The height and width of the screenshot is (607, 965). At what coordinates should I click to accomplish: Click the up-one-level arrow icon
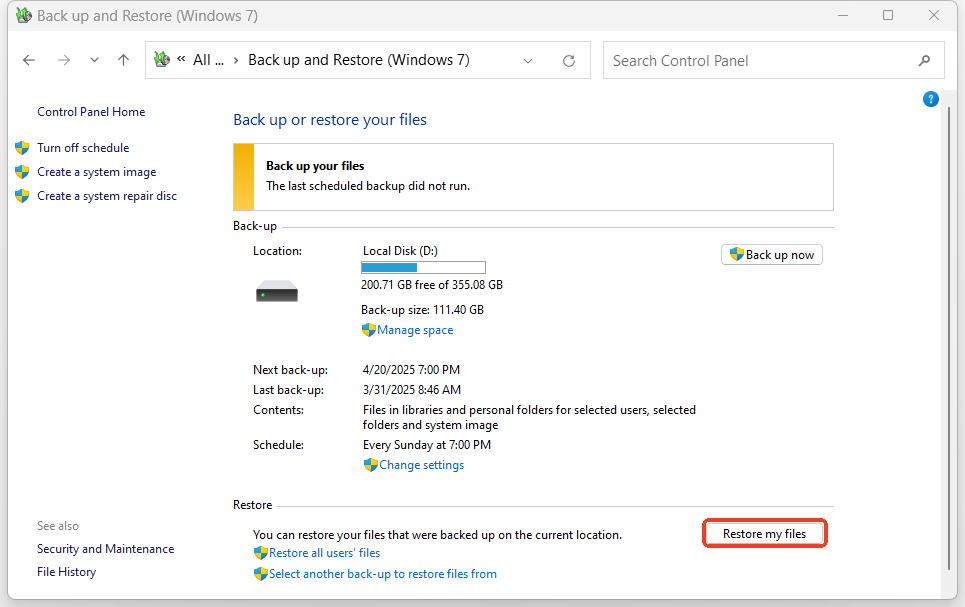(x=122, y=60)
